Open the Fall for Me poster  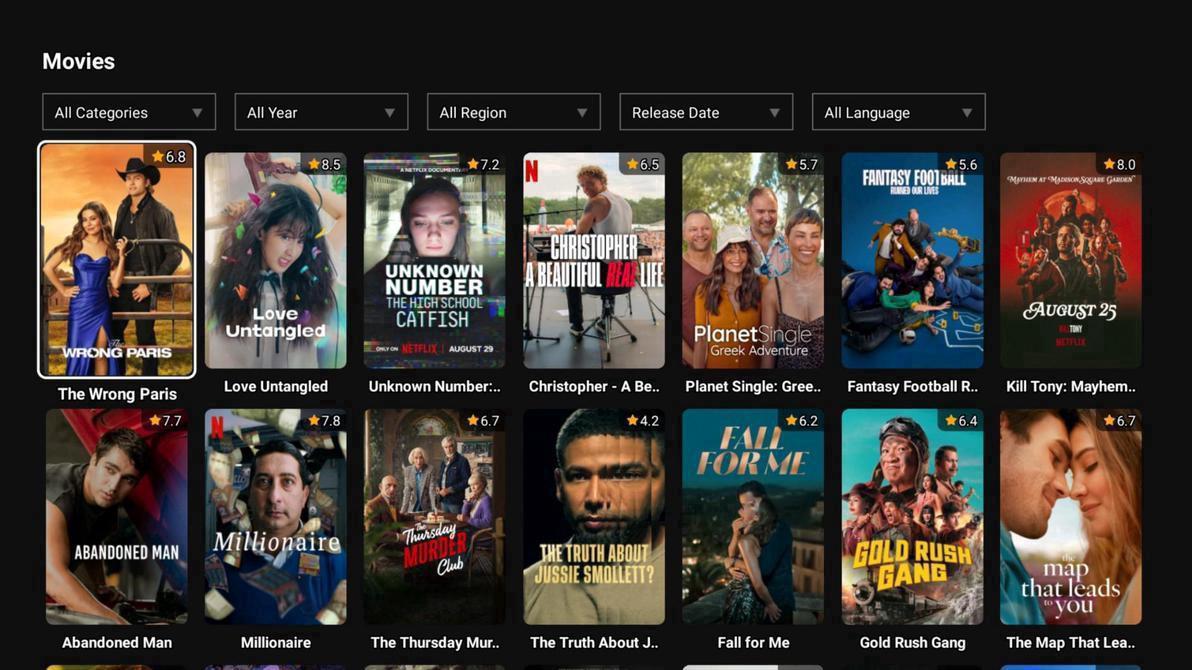753,516
